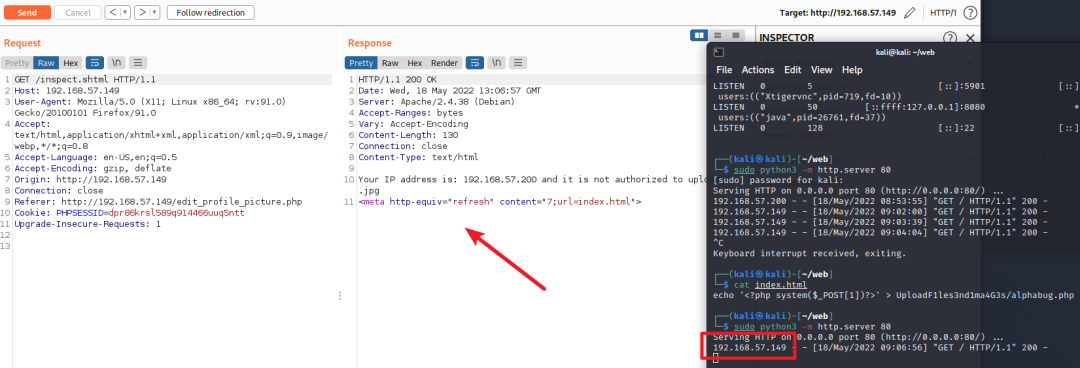This screenshot has width=1080, height=368.
Task: Select the side-by-side split layout icon
Action: click(x=699, y=34)
